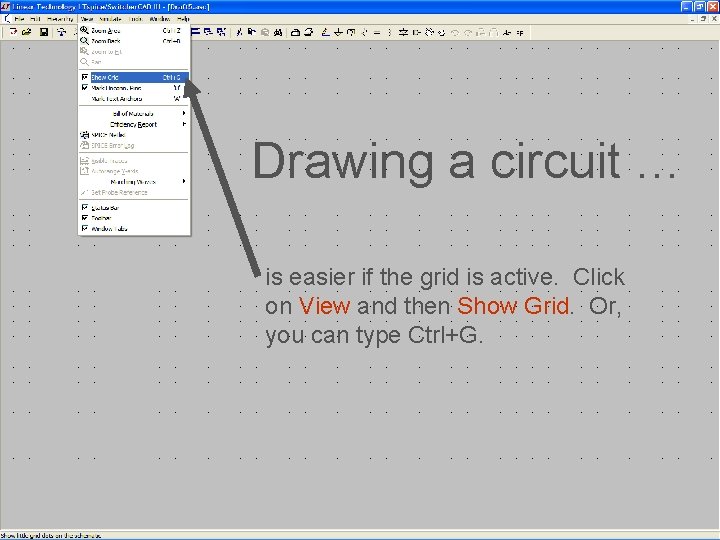Screen dimensions: 720x540
Task: Toggle Mark Unconn. Pins option
Action: 134,88
